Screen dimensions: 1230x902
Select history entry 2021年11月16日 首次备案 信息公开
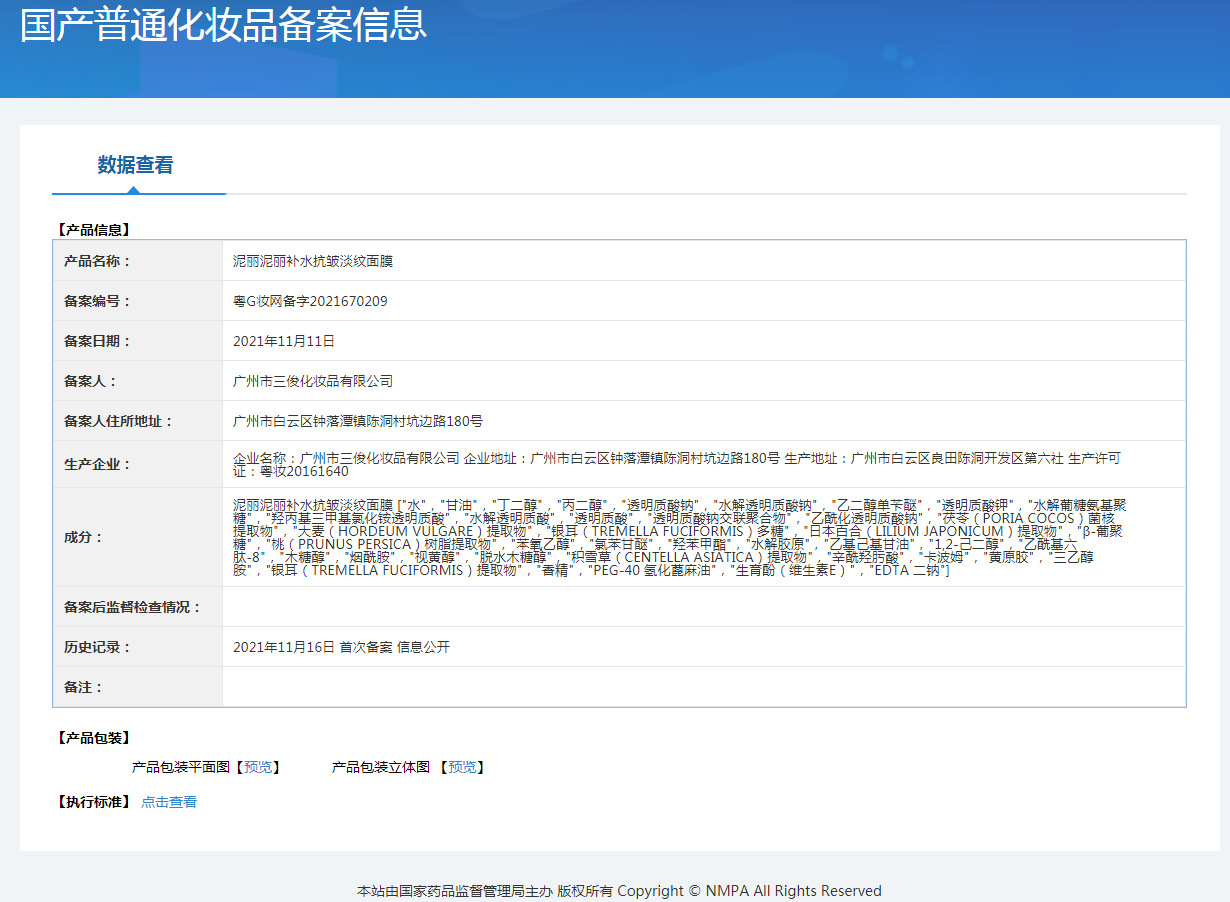[342, 647]
